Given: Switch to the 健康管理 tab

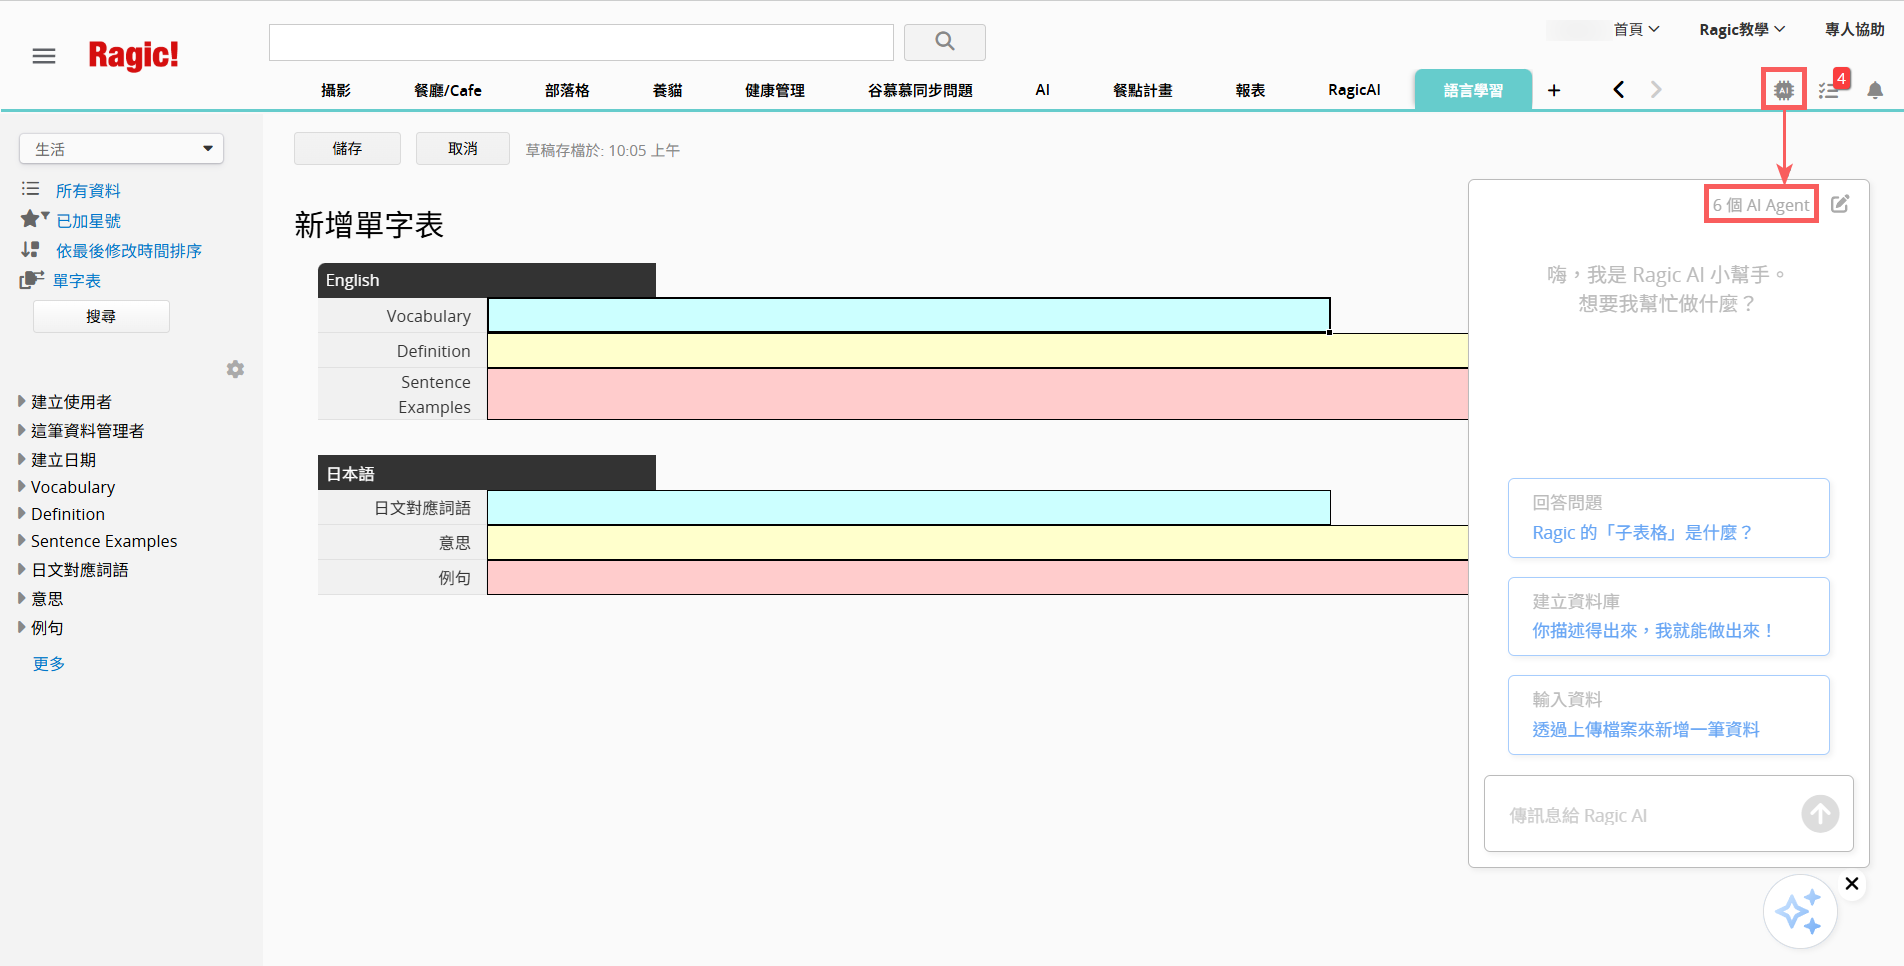Looking at the screenshot, I should tap(774, 90).
